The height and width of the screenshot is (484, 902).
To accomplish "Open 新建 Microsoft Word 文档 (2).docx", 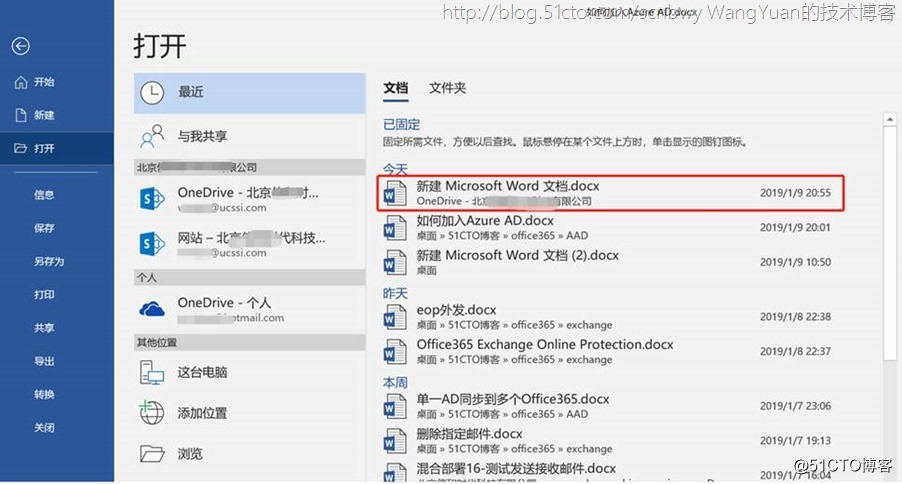I will (x=610, y=262).
